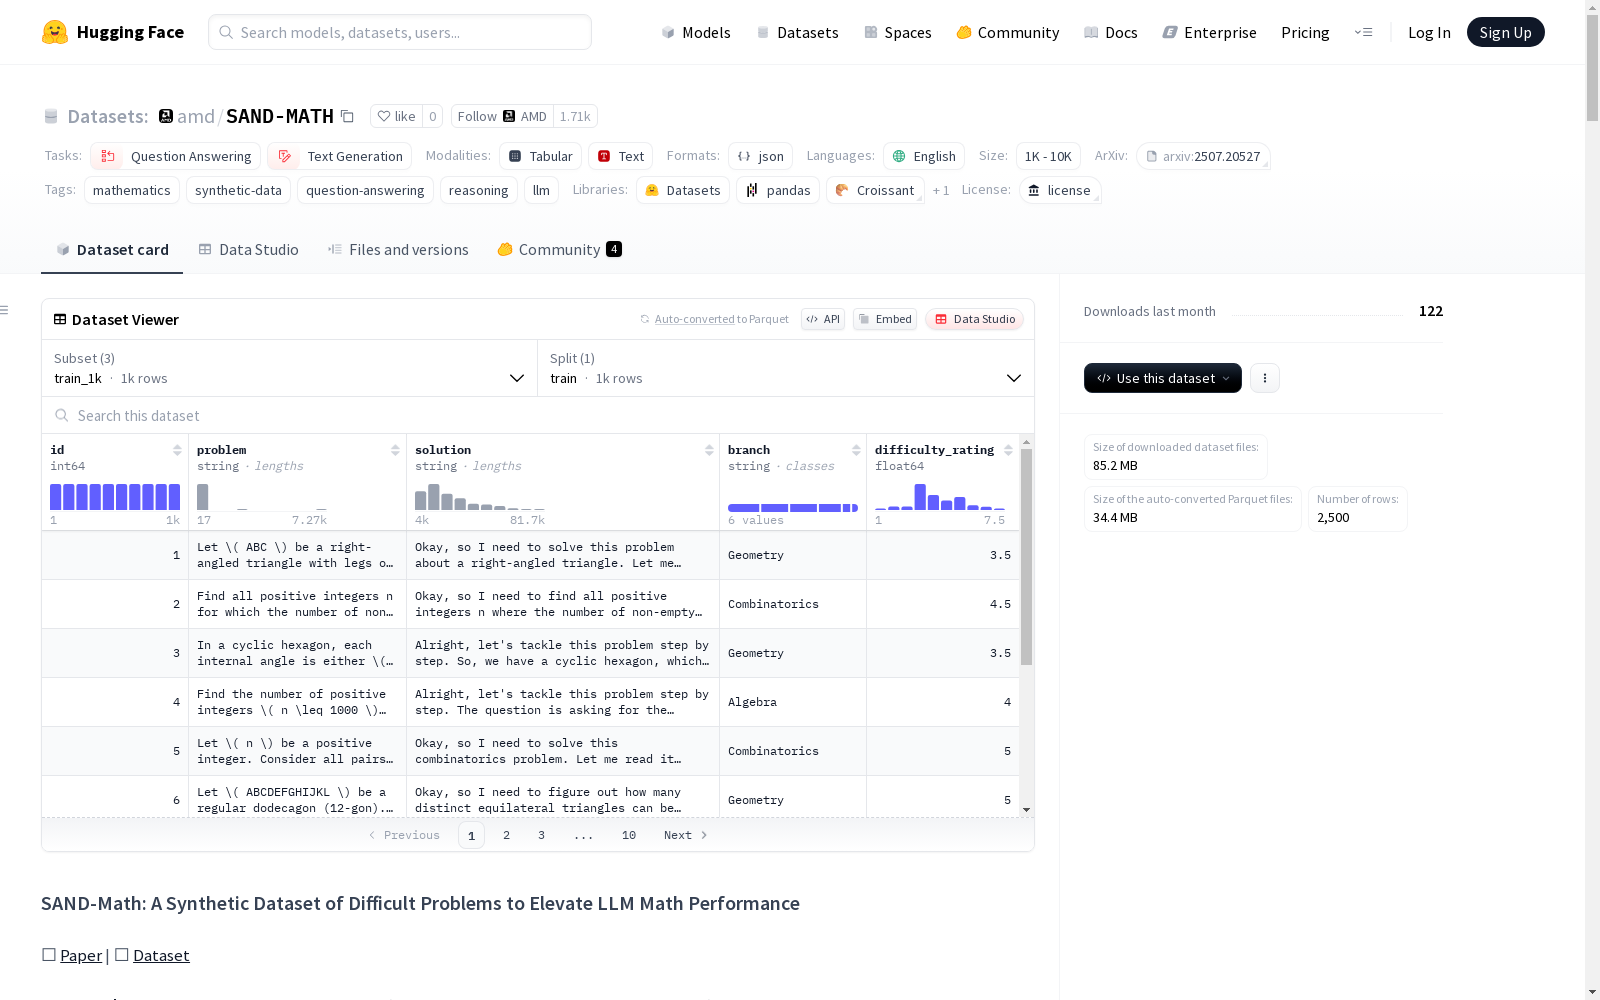Image resolution: width=1600 pixels, height=1000 pixels.
Task: Click the amd owner link in the title
Action: 196,116
